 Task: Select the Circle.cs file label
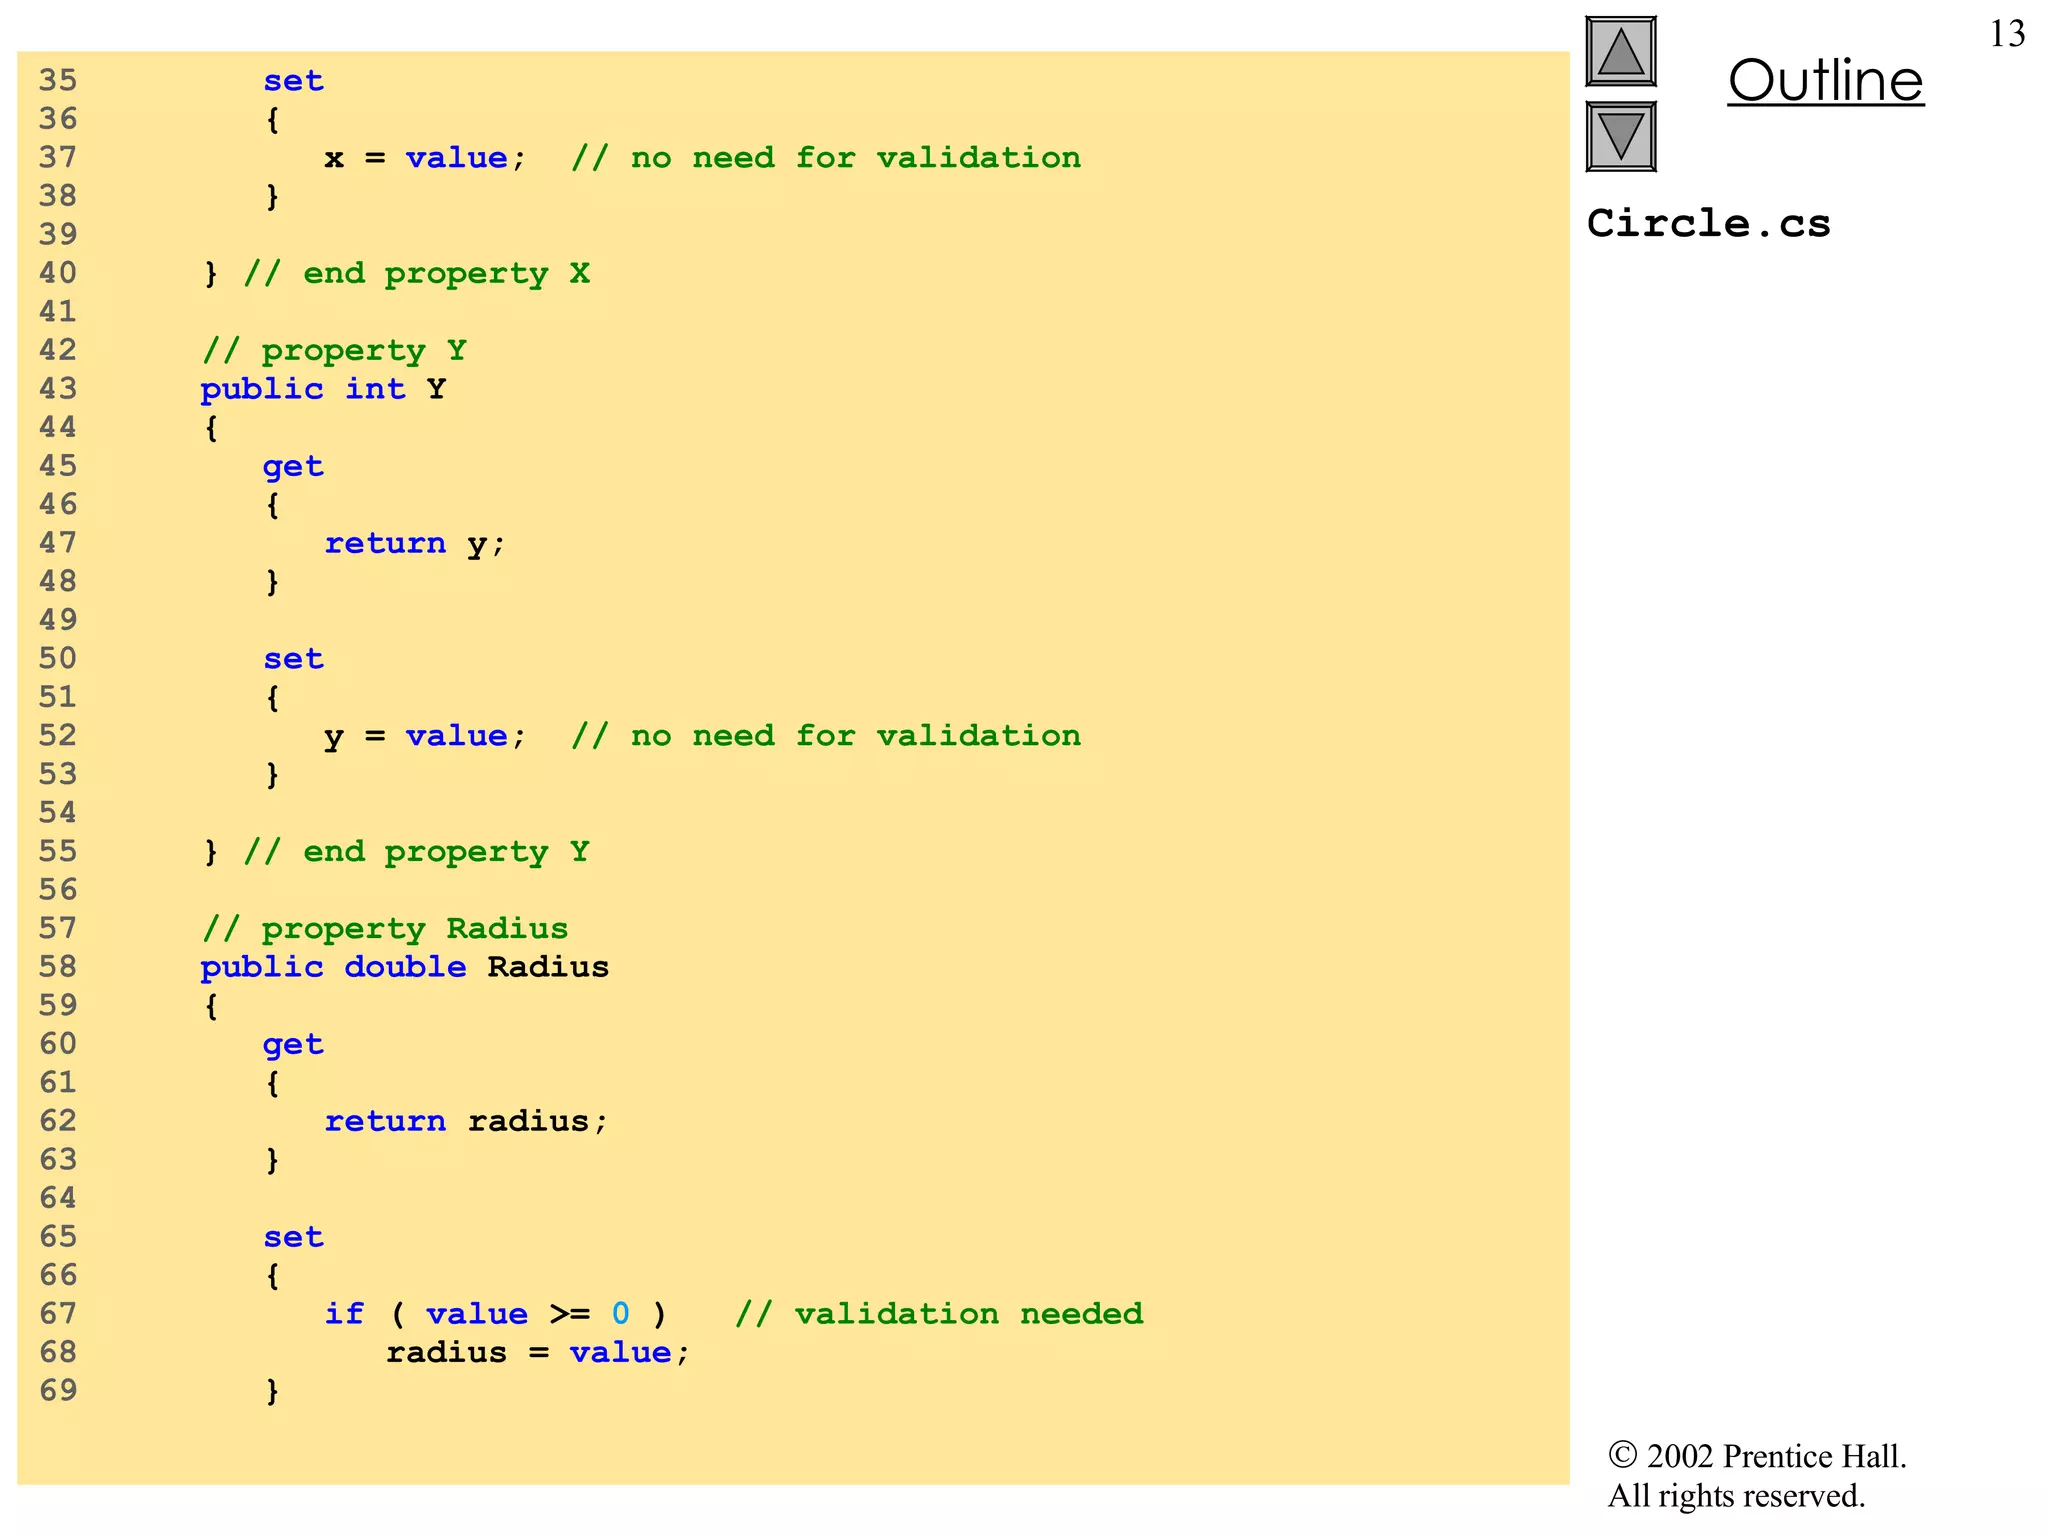click(1708, 223)
